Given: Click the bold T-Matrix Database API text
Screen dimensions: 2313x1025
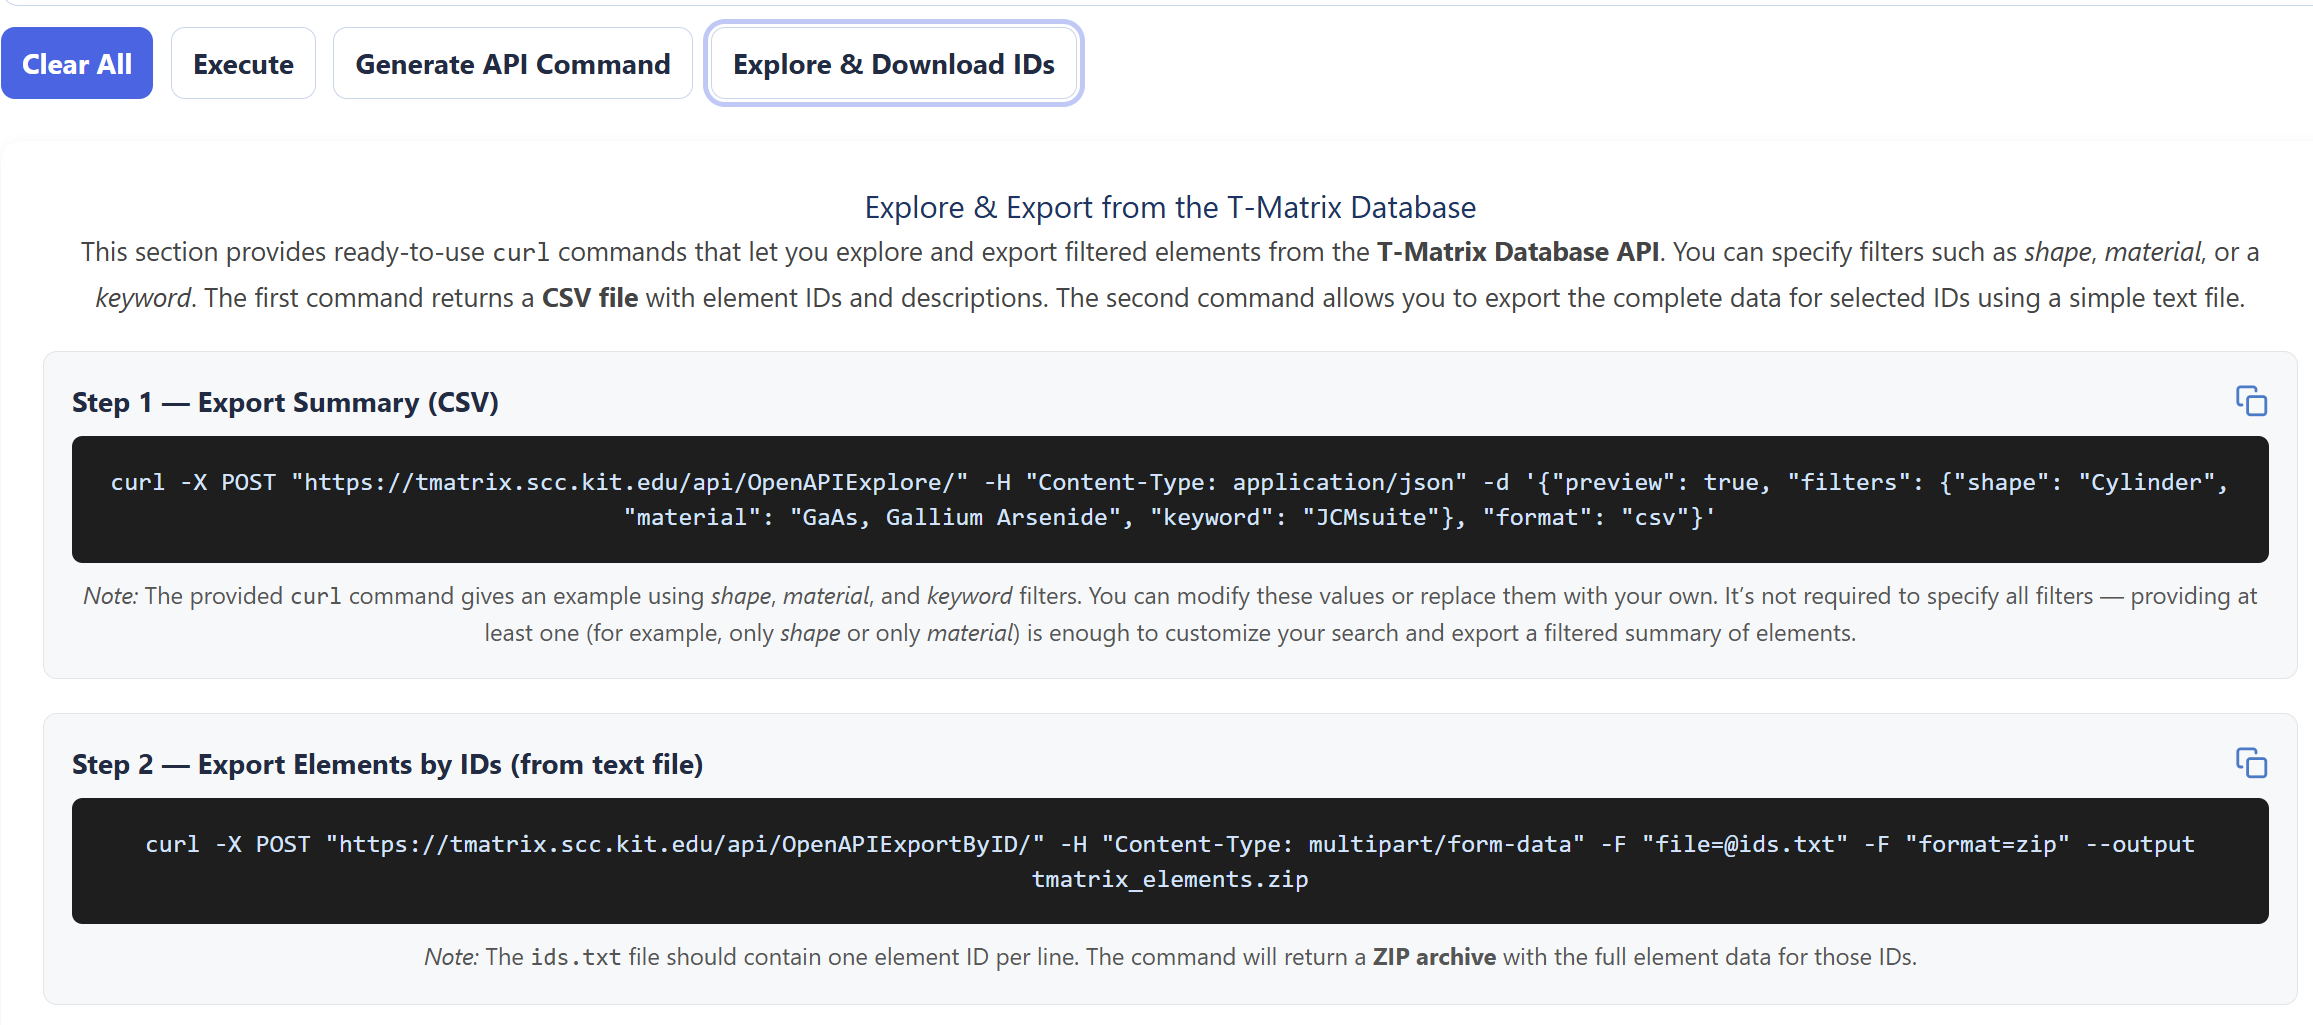Looking at the screenshot, I should point(1517,252).
